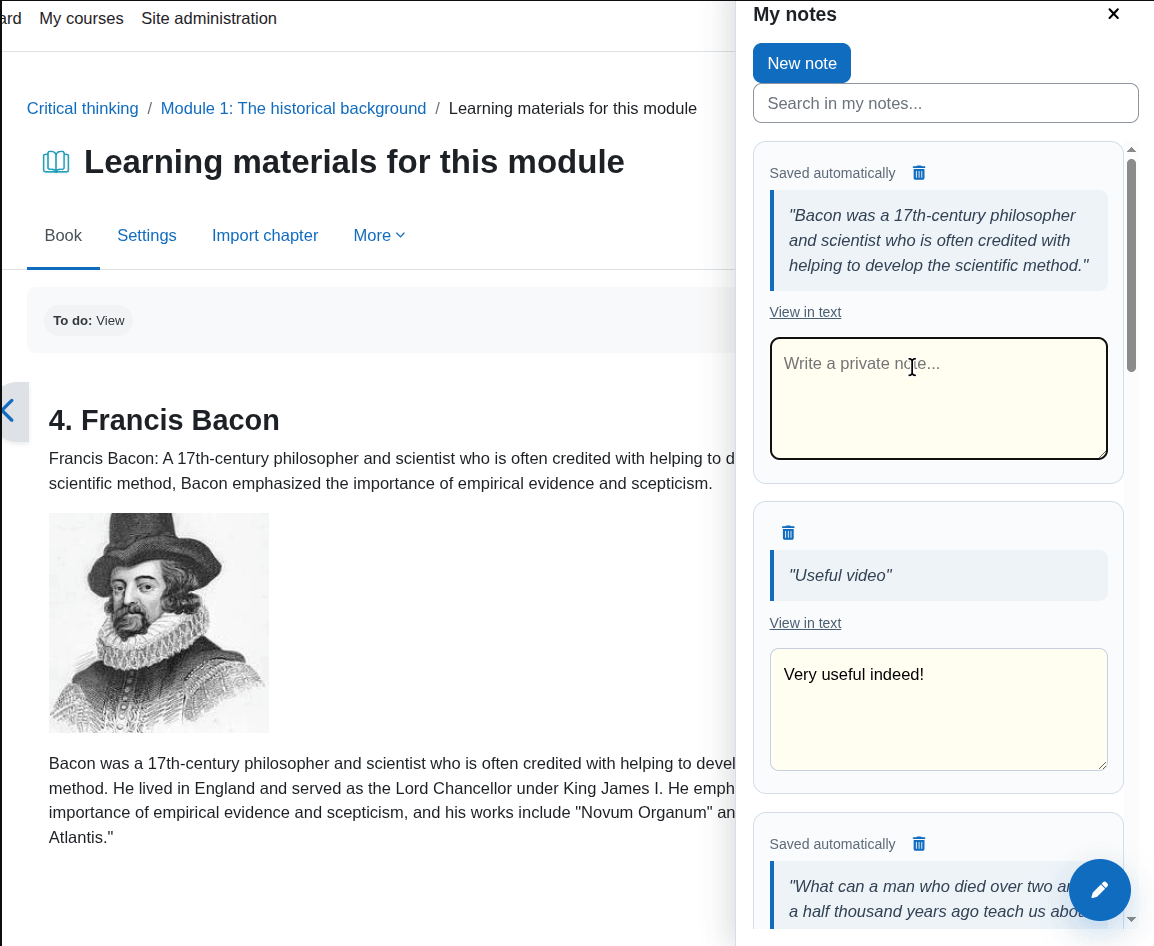
Task: Delete the Bacon quote note via trash icon
Action: point(918,173)
